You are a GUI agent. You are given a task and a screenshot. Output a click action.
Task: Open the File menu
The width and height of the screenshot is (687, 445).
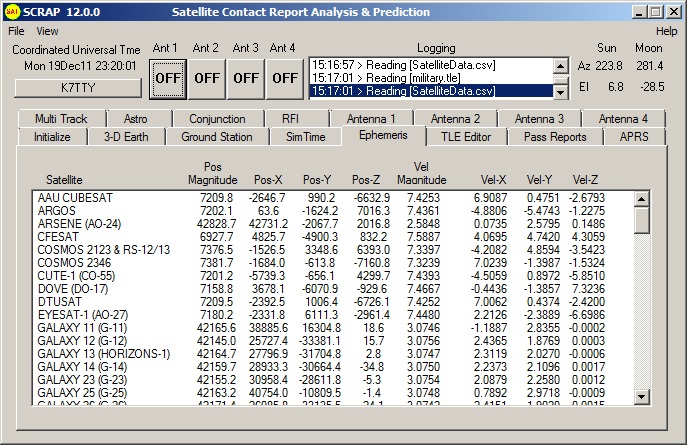[16, 31]
